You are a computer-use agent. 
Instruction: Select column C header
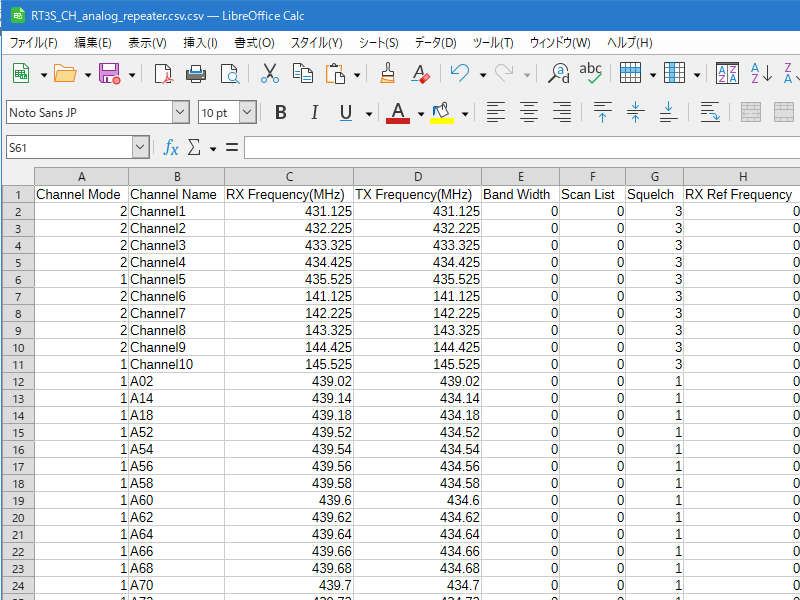pos(289,176)
